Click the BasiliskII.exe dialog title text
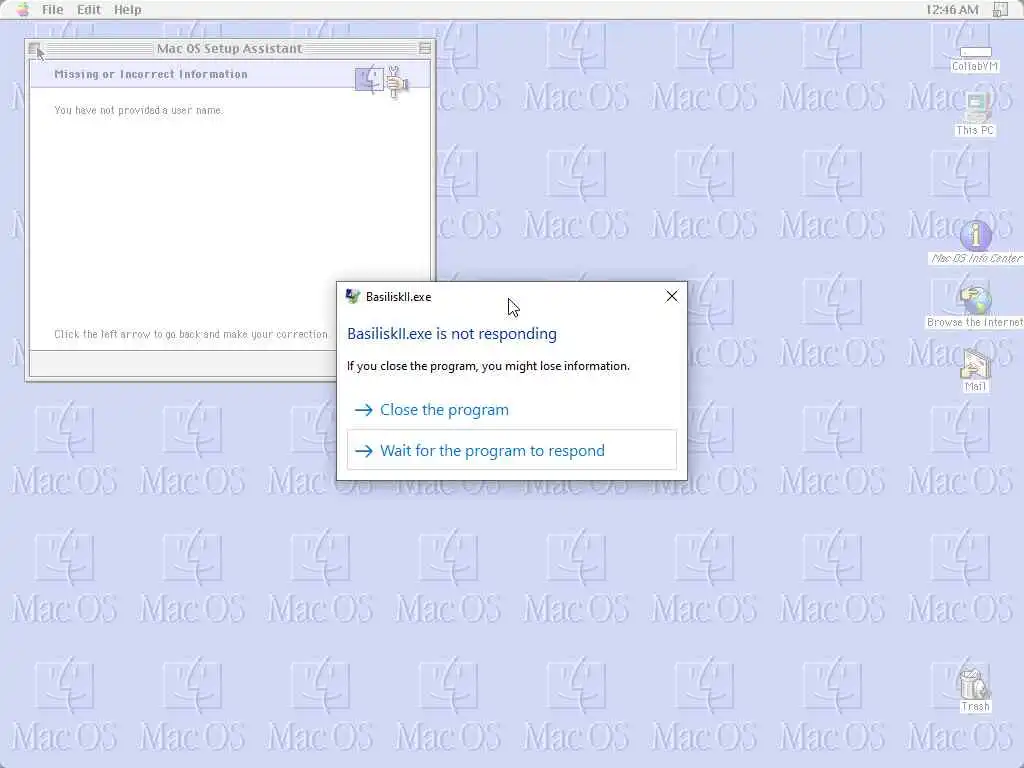Image resolution: width=1024 pixels, height=768 pixels. pos(398,296)
